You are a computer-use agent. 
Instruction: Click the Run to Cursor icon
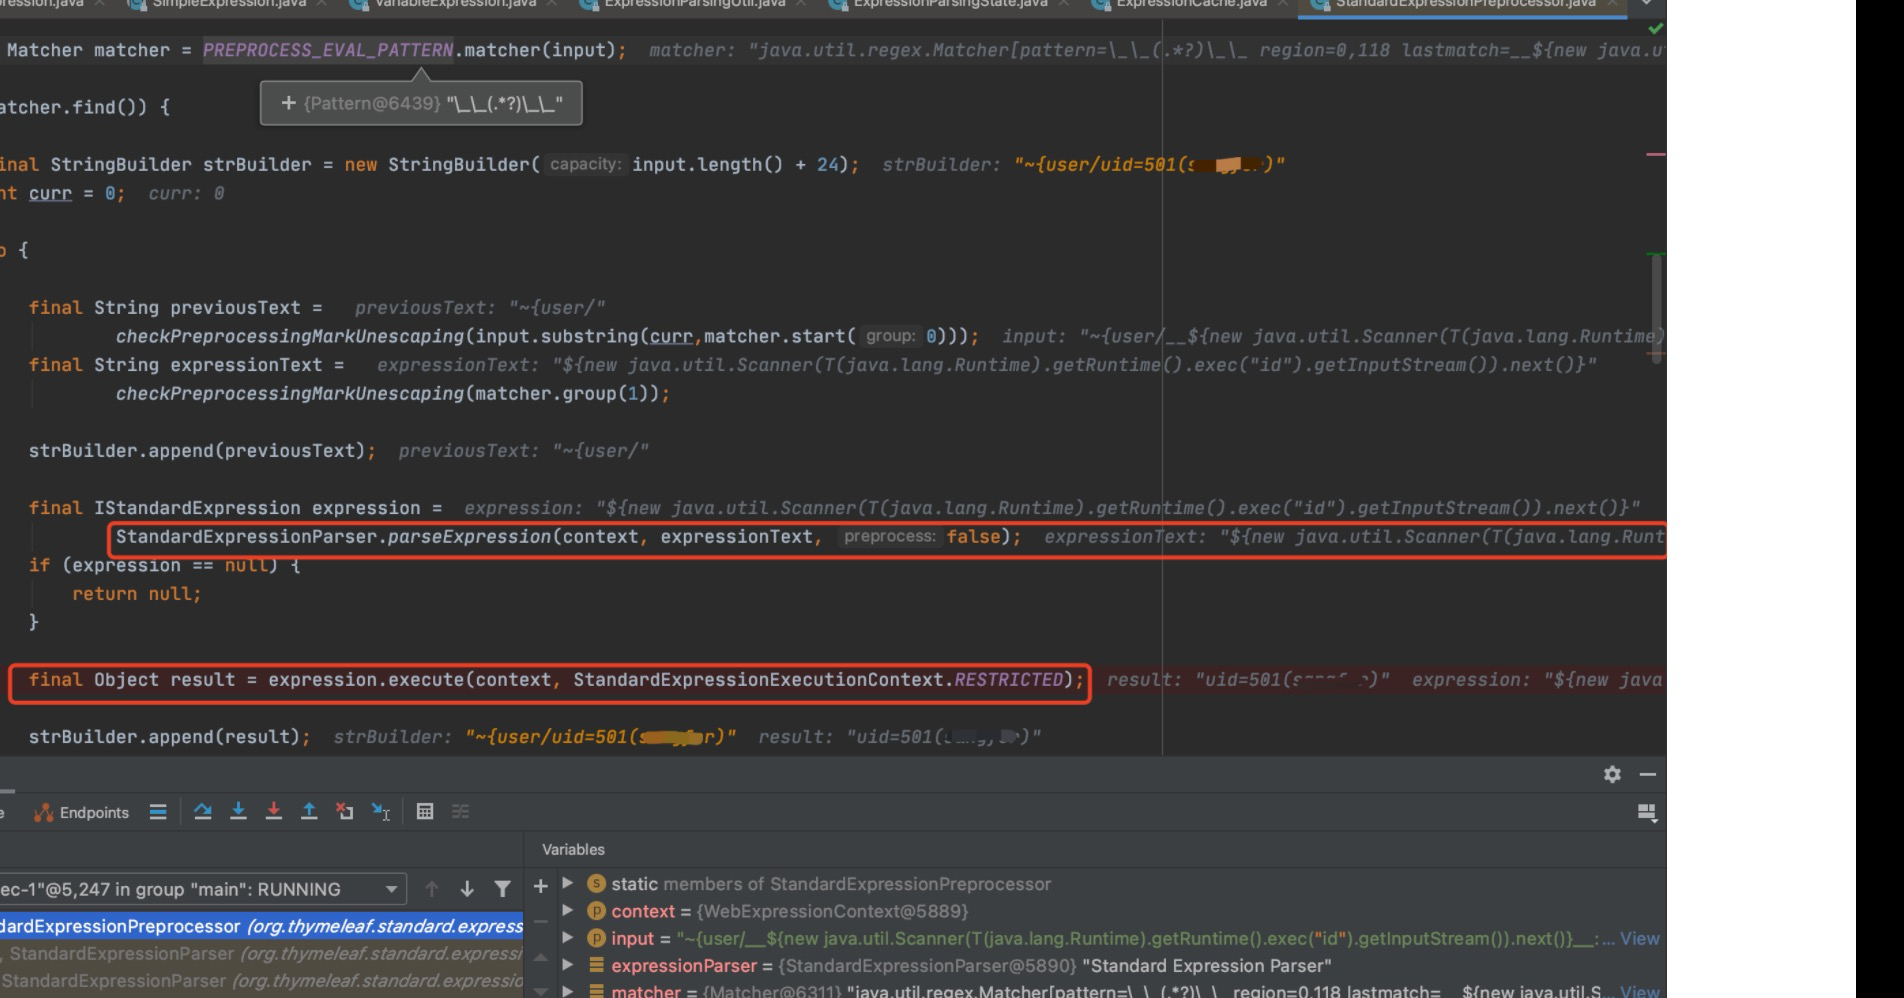tap(381, 812)
